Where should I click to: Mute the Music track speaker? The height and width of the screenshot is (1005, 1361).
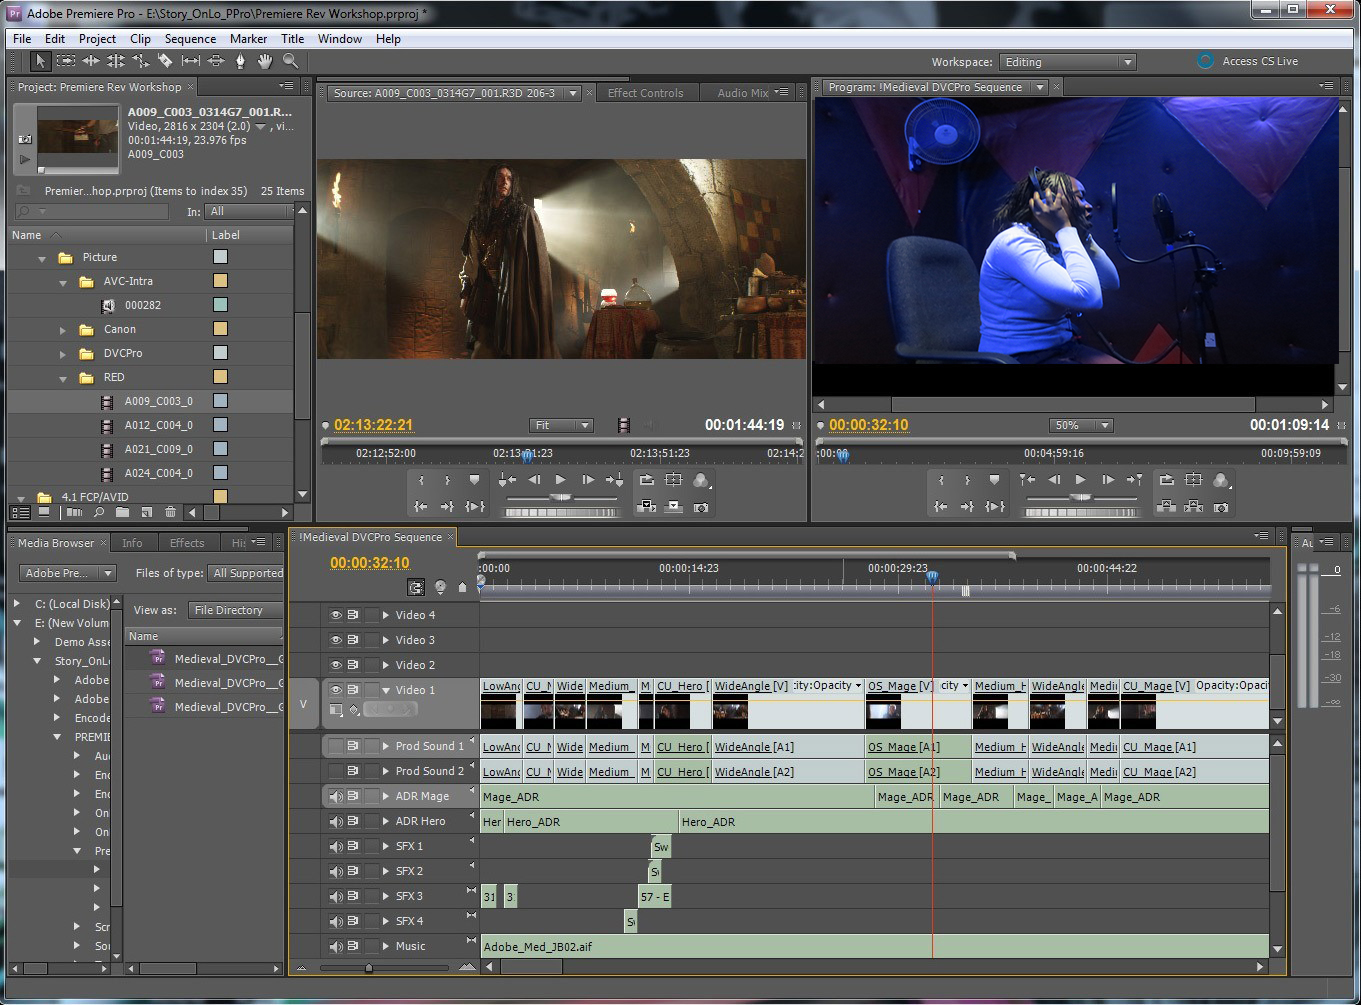click(x=336, y=947)
